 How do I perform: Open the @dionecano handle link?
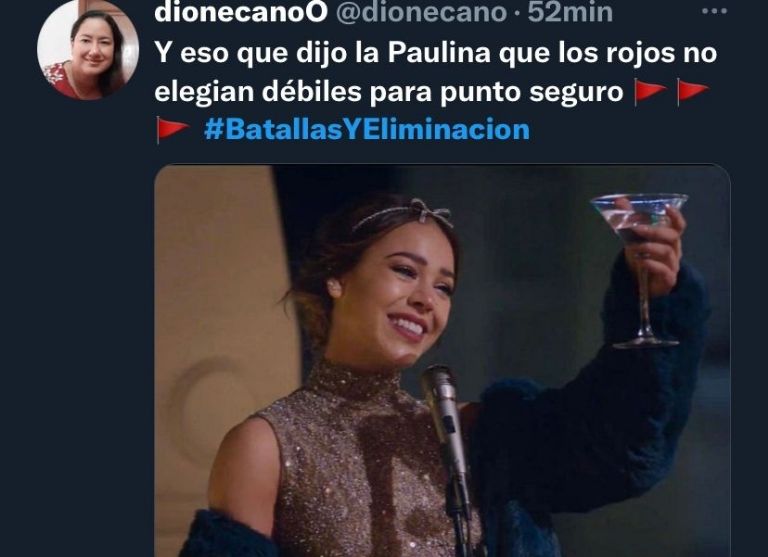coord(421,12)
